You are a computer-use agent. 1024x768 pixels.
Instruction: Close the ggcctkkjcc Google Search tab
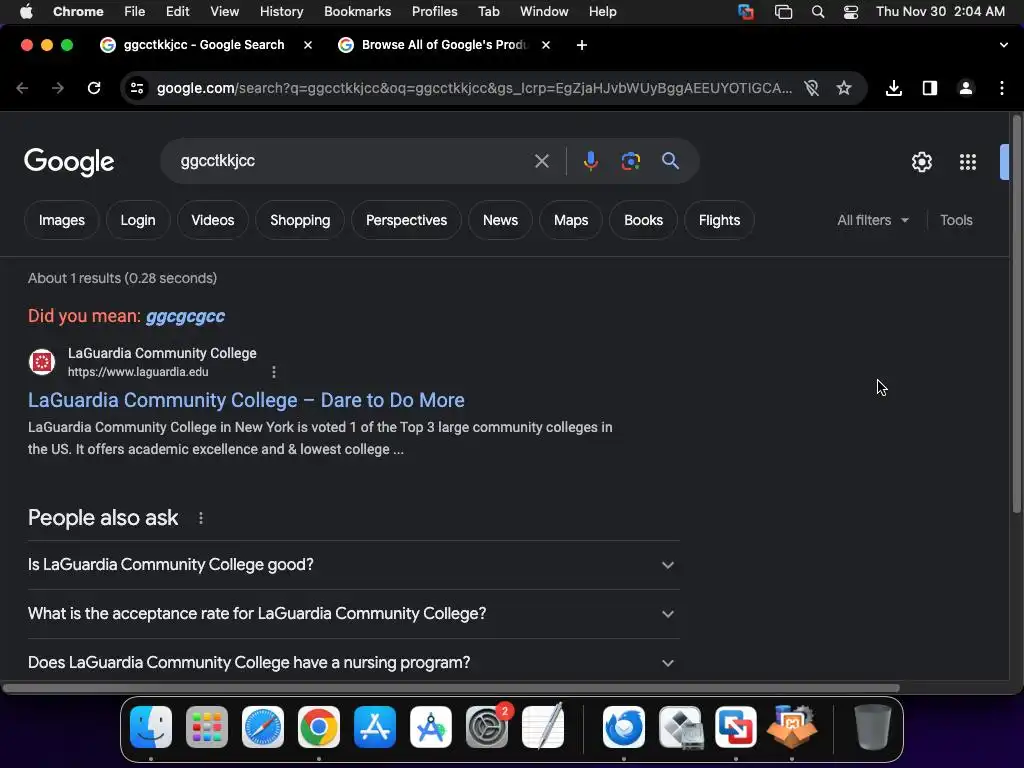[x=308, y=45]
